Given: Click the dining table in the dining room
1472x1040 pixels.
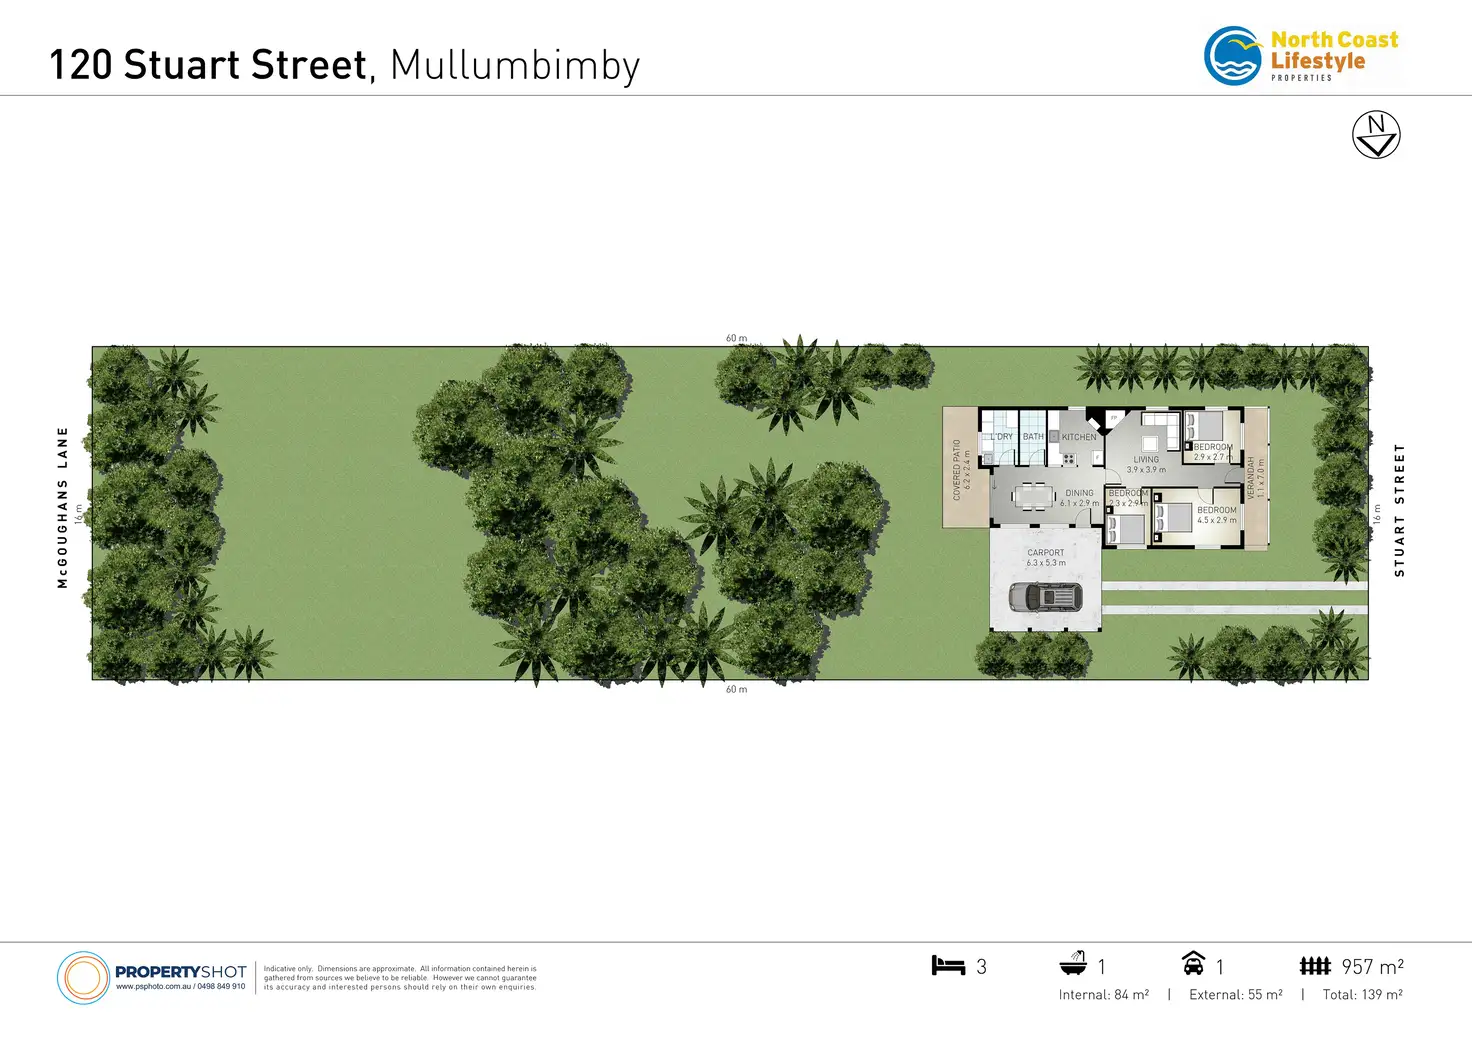Looking at the screenshot, I should [x=1033, y=494].
